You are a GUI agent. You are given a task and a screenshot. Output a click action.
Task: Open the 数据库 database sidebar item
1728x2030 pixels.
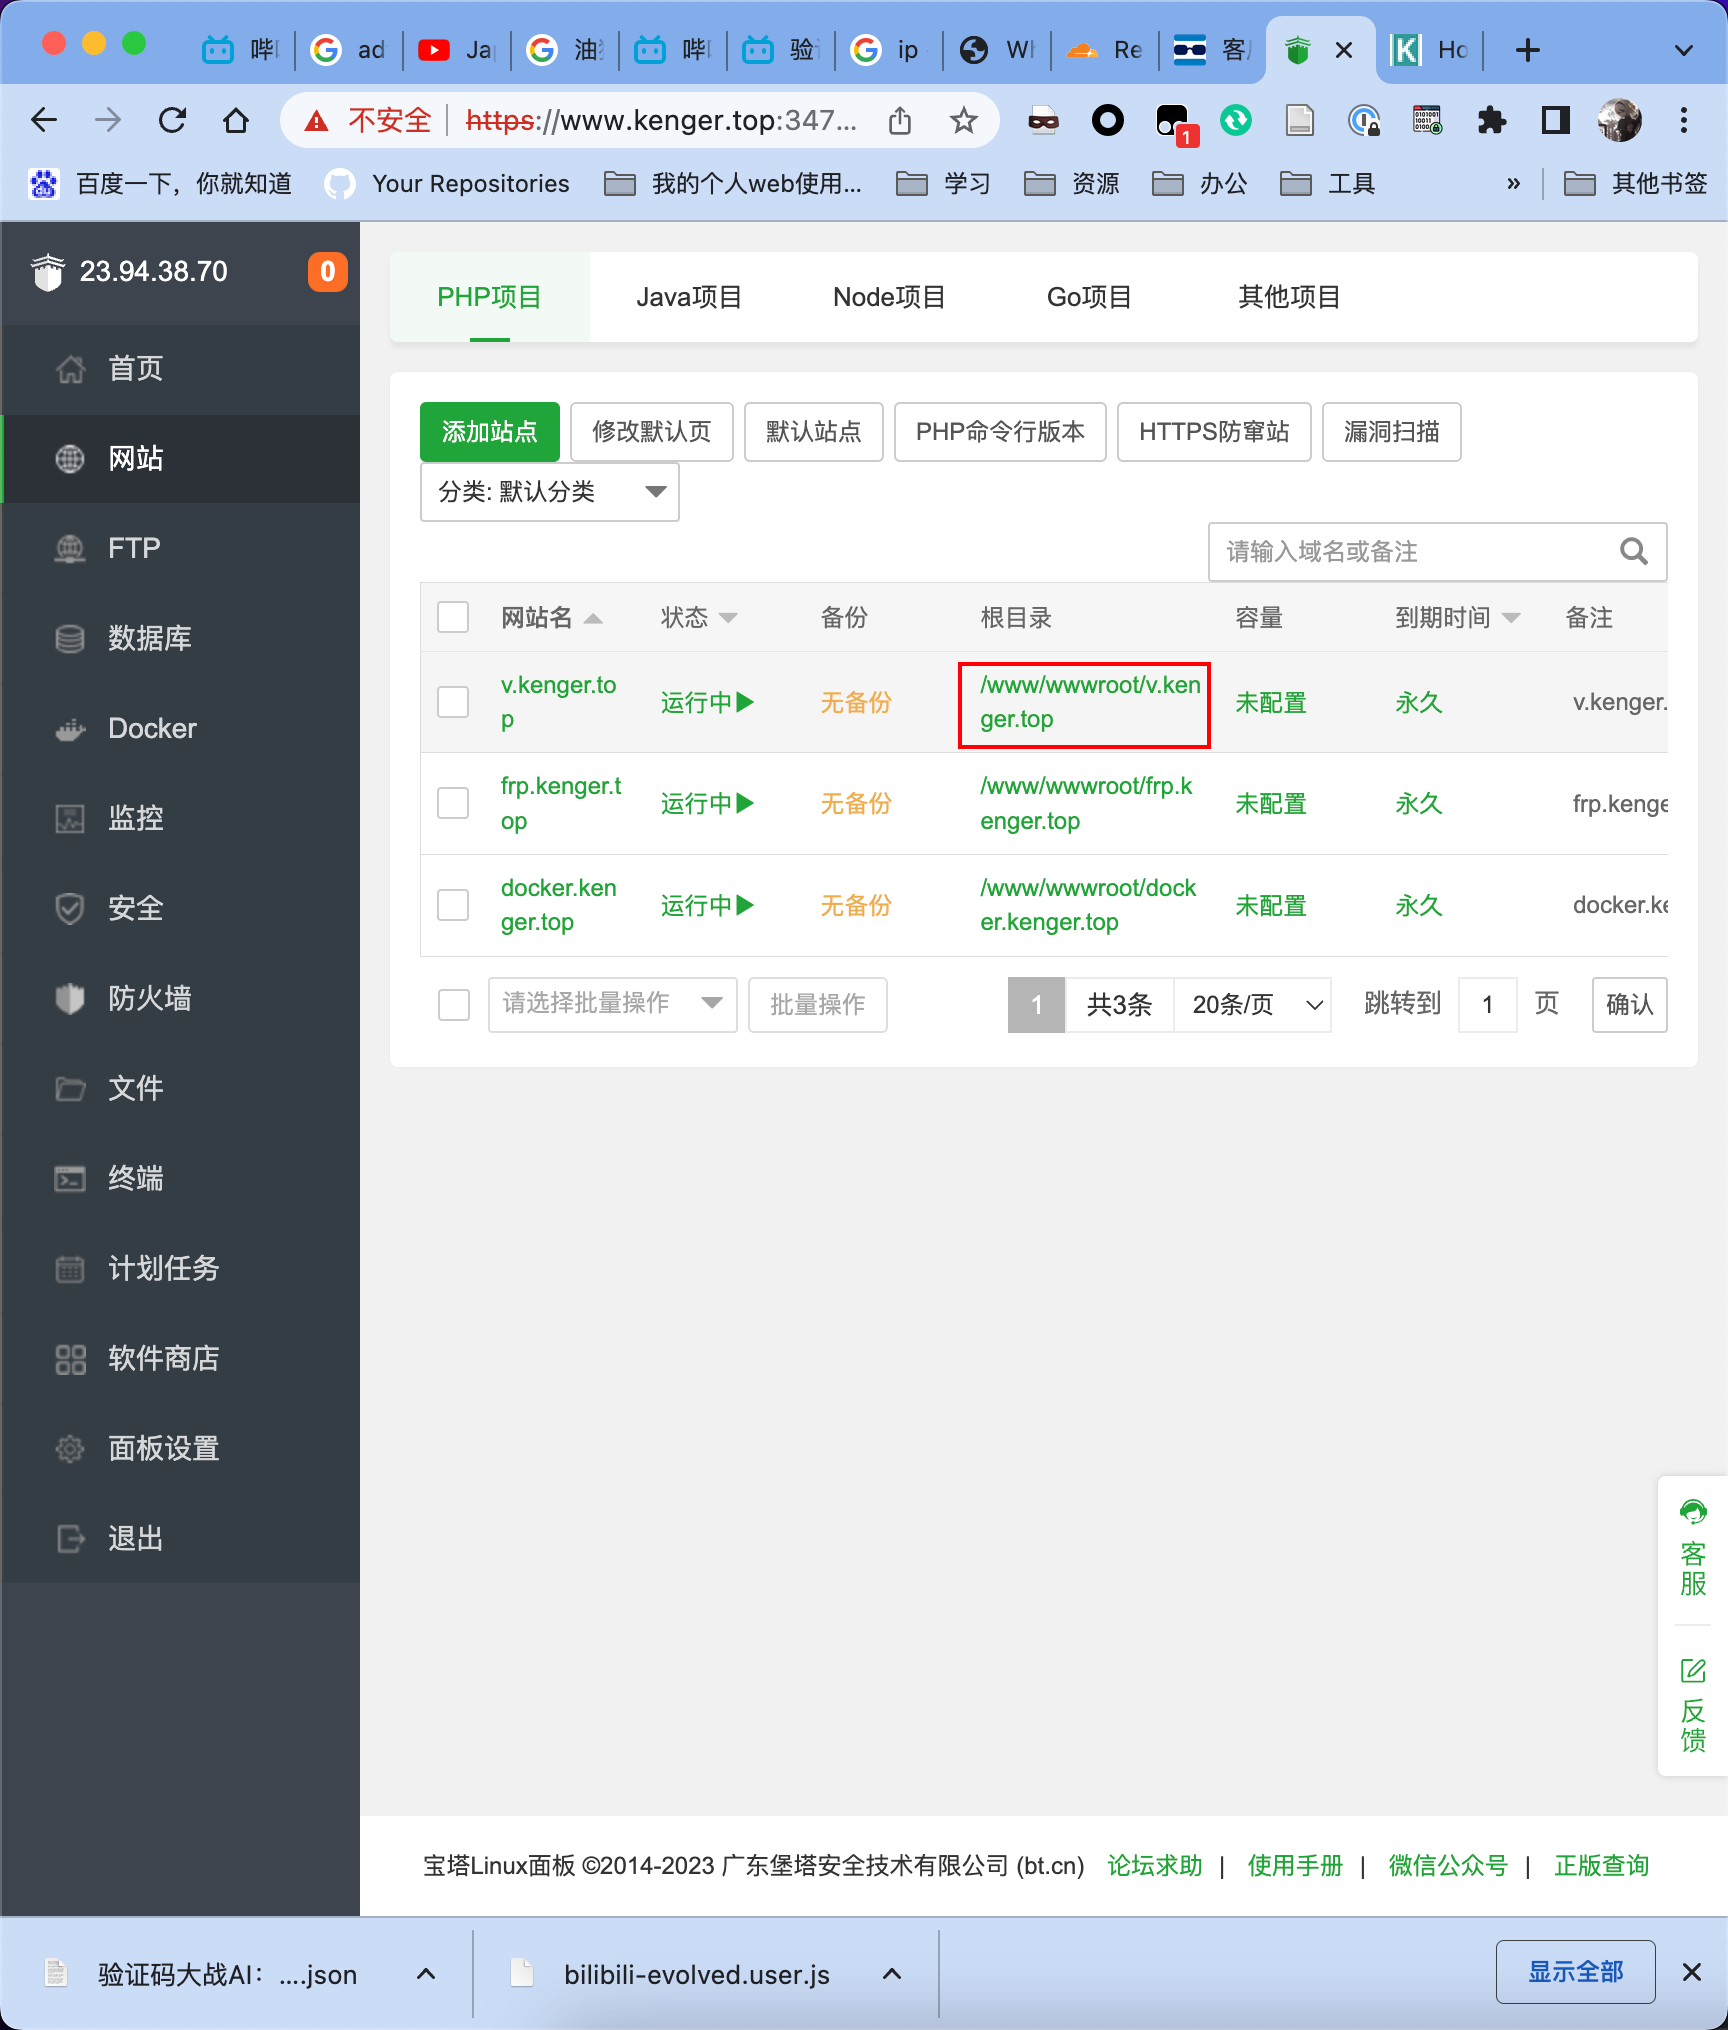click(x=180, y=639)
